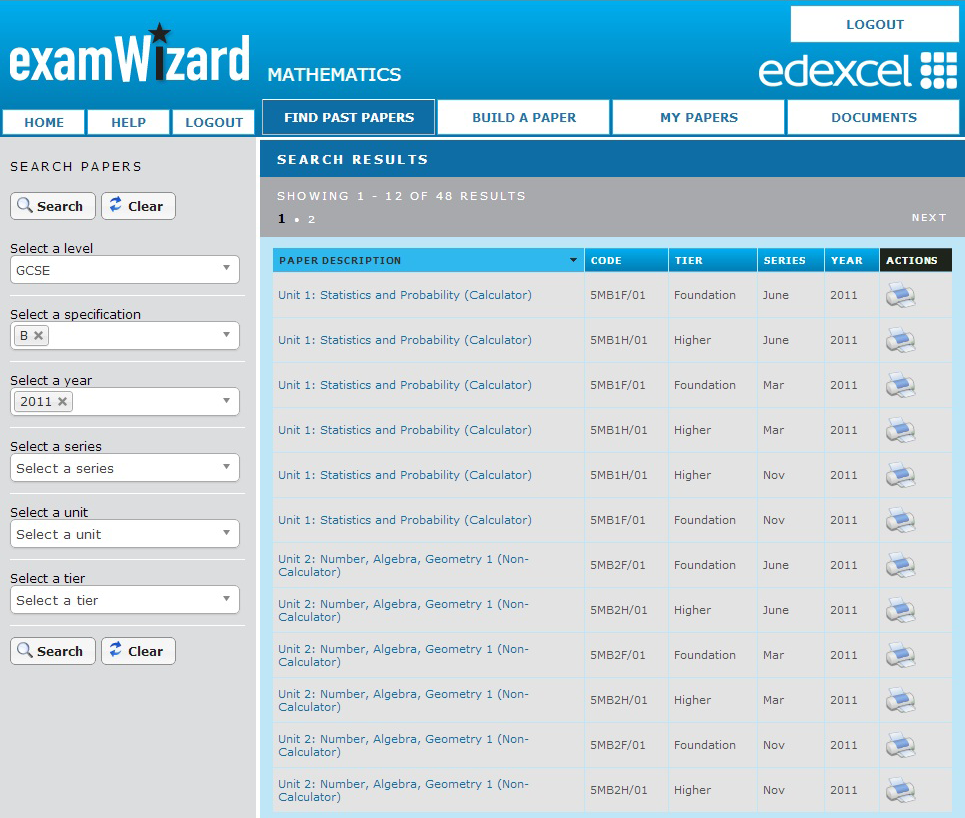Expand the Select a series dropdown

click(125, 468)
